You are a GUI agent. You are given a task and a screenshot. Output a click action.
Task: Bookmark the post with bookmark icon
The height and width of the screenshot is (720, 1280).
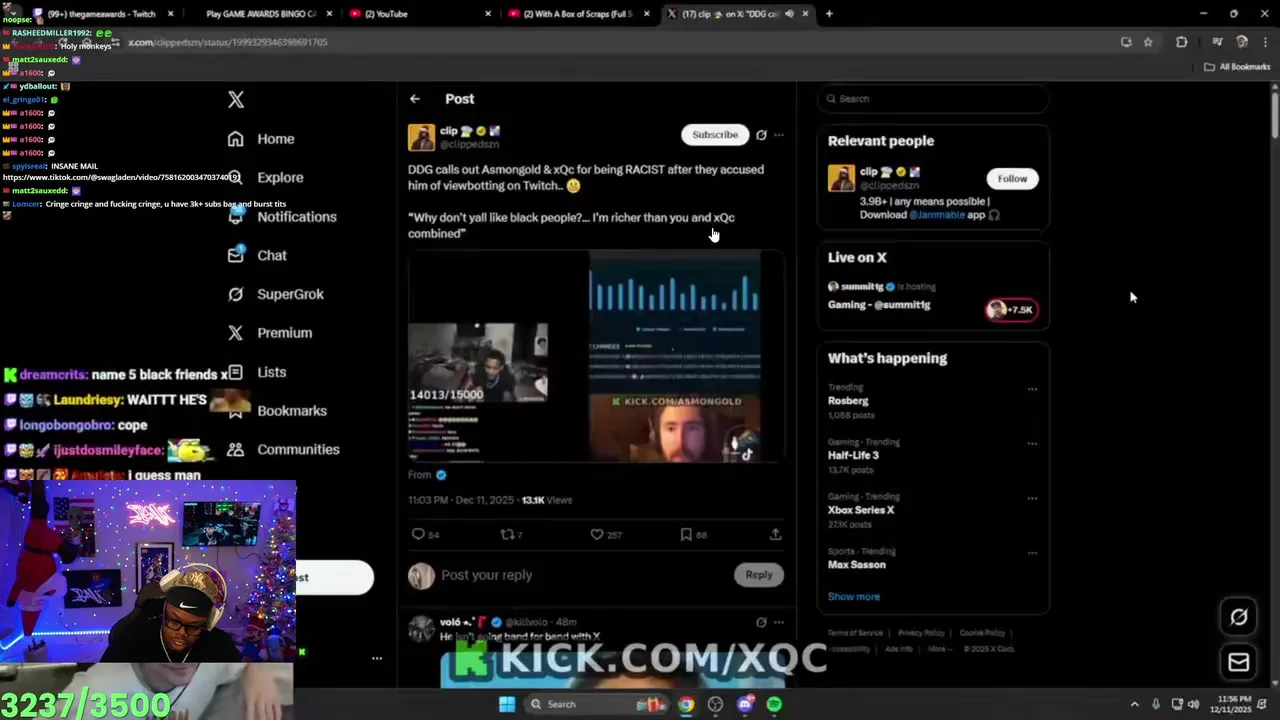point(686,535)
